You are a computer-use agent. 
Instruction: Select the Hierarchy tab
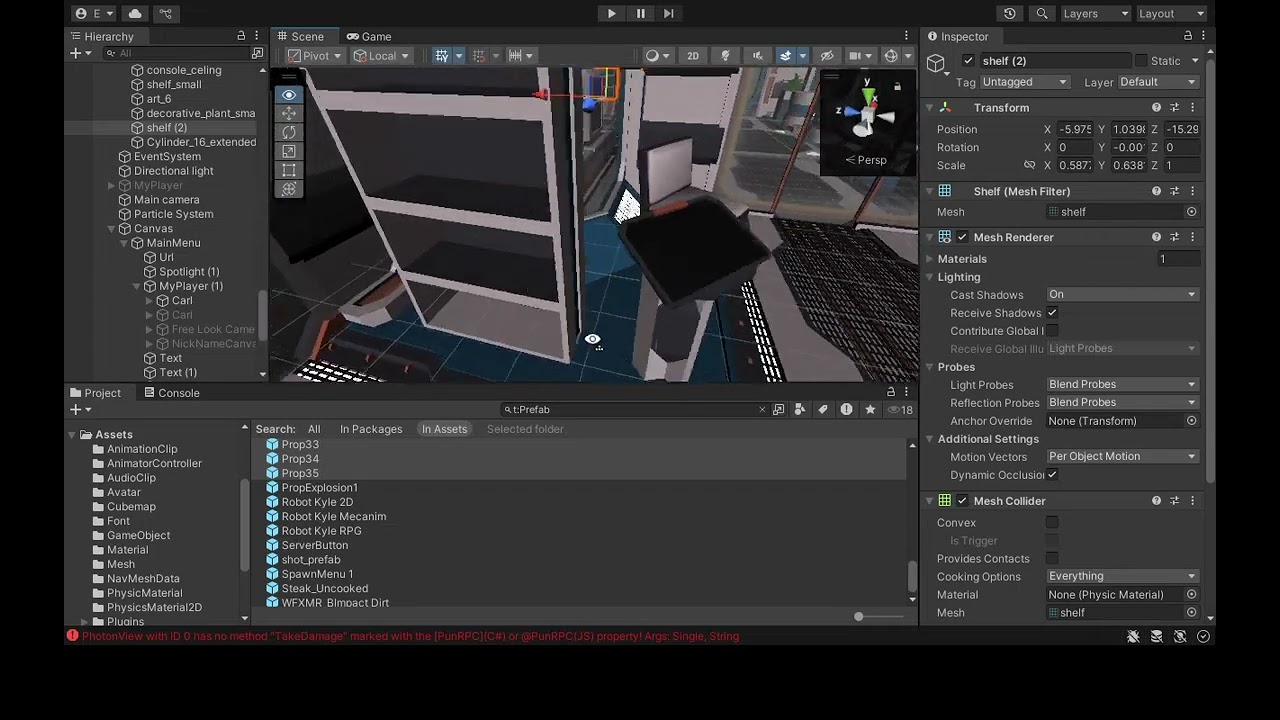pos(101,36)
